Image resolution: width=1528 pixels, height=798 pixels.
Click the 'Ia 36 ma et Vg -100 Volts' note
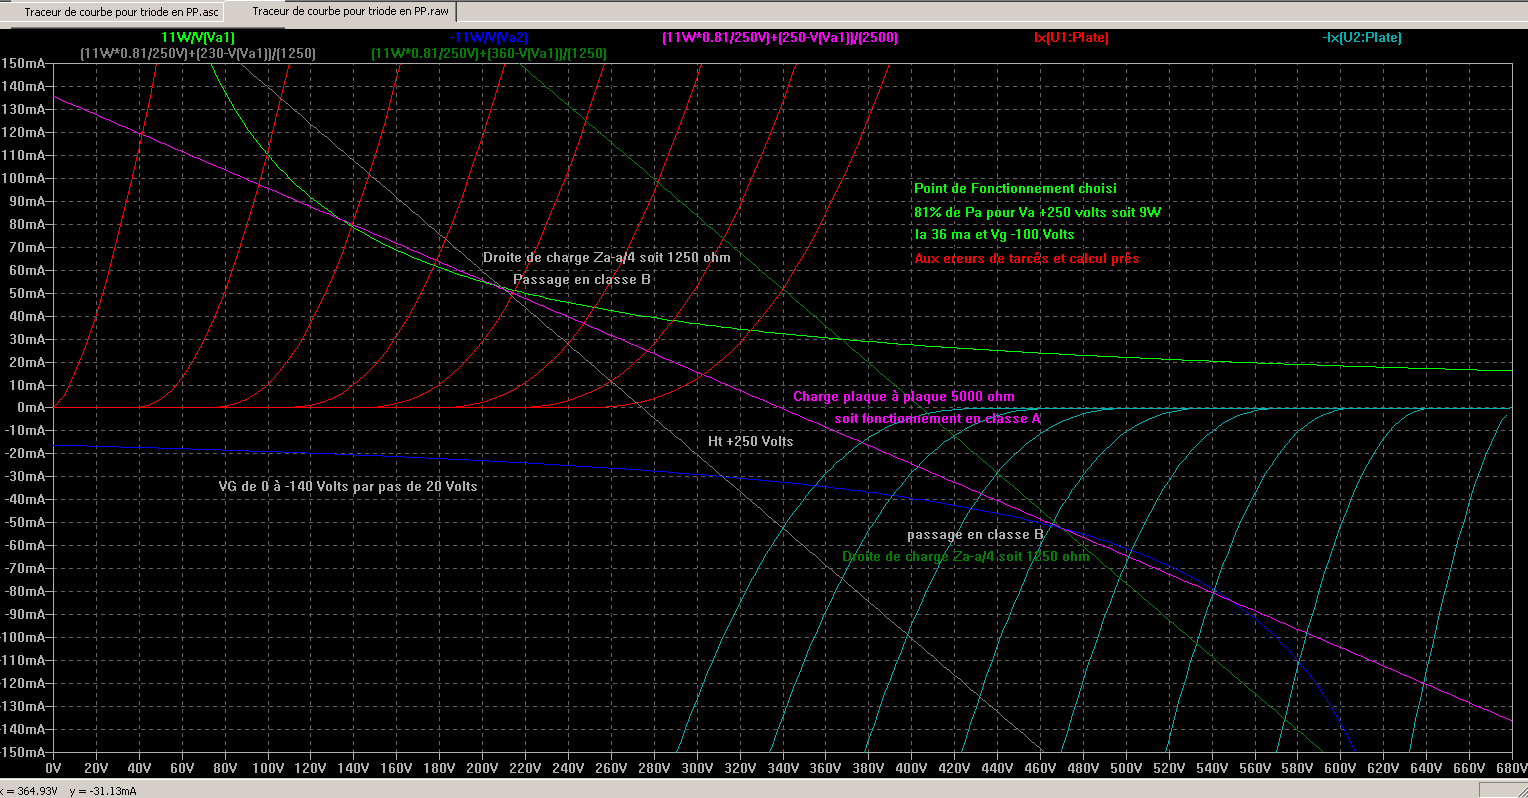[x=994, y=234]
